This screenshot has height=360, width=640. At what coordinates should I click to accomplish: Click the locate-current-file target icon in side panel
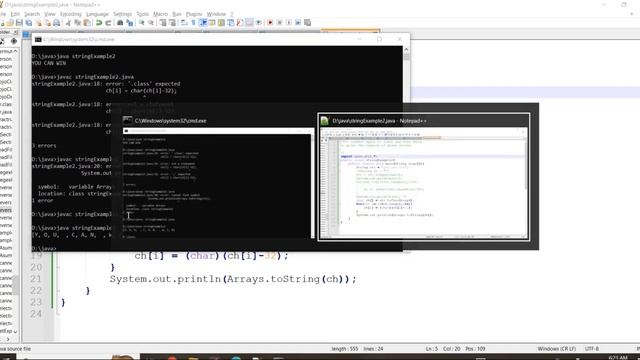14,41
